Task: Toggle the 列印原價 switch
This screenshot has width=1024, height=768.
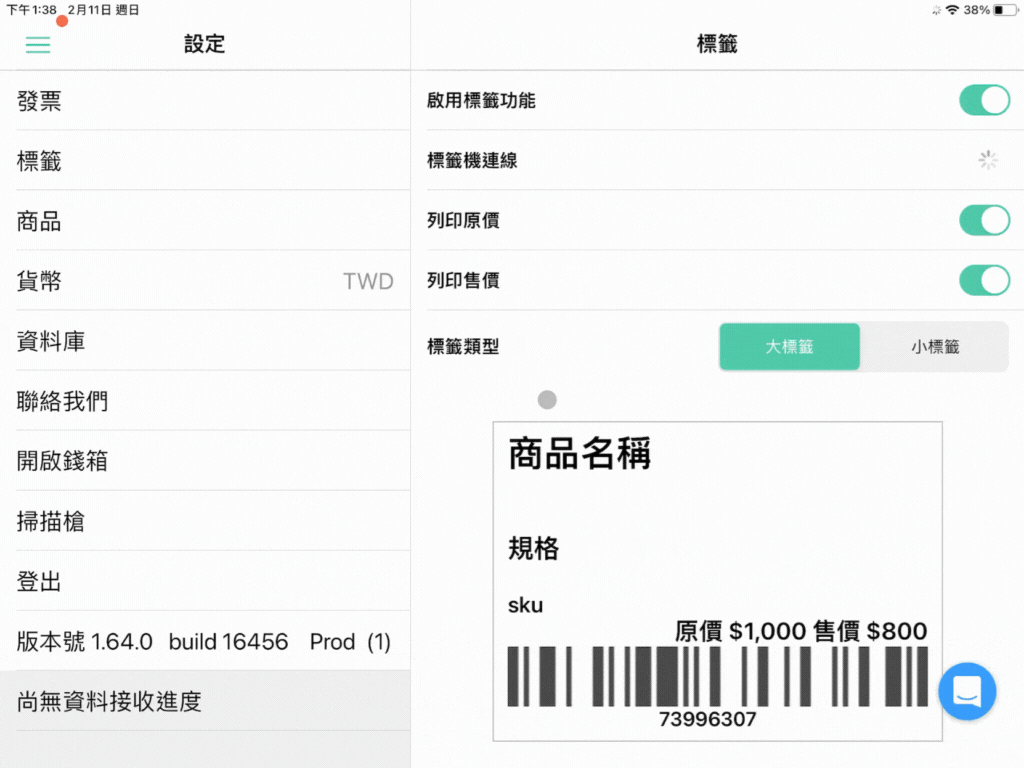Action: point(984,220)
